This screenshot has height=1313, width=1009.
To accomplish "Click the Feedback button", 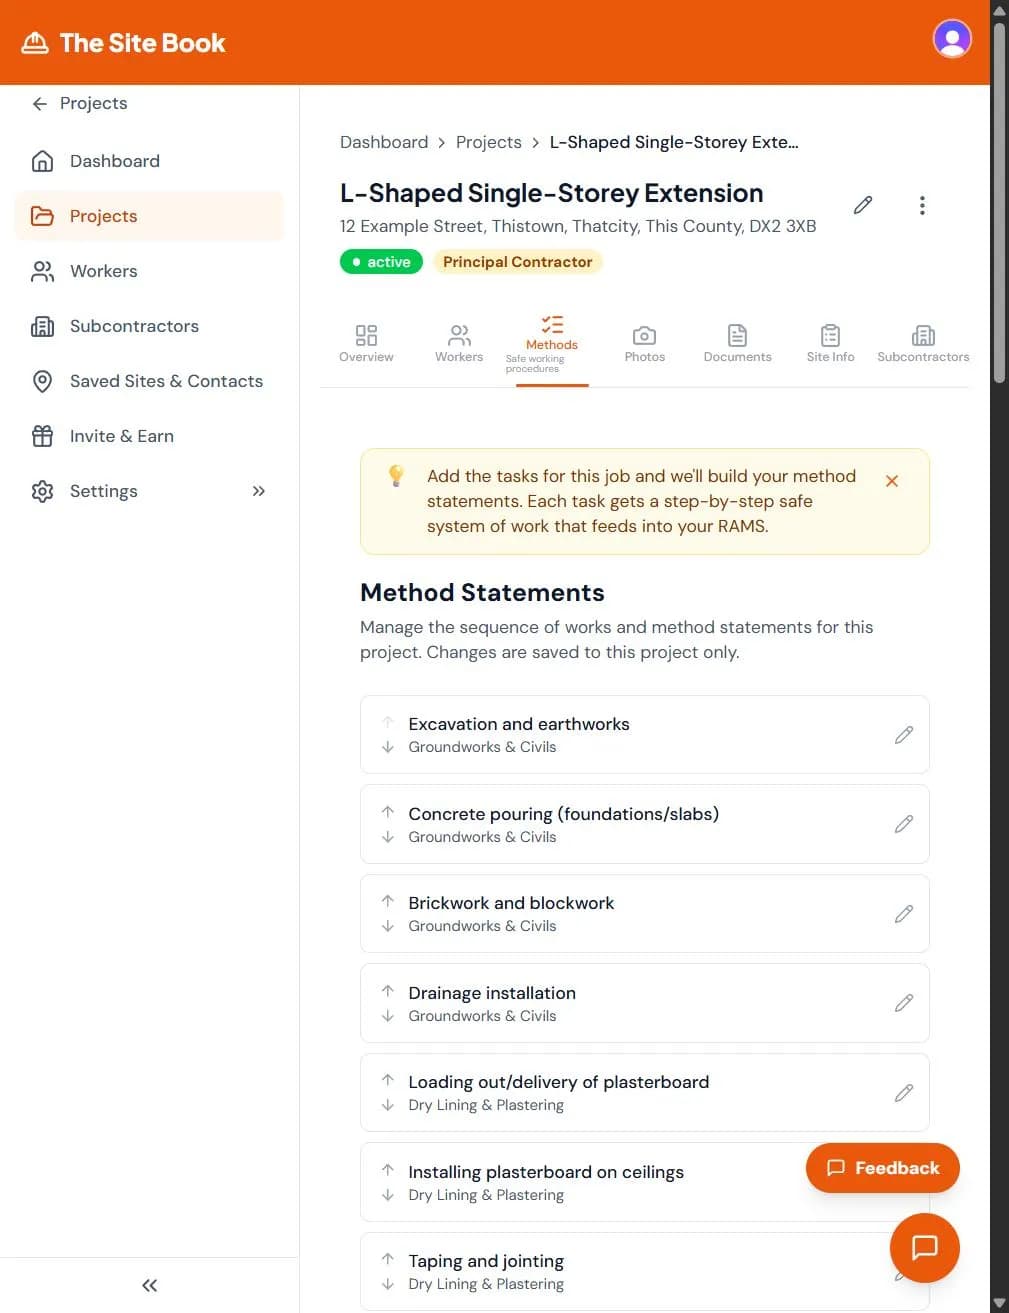I will click(882, 1168).
